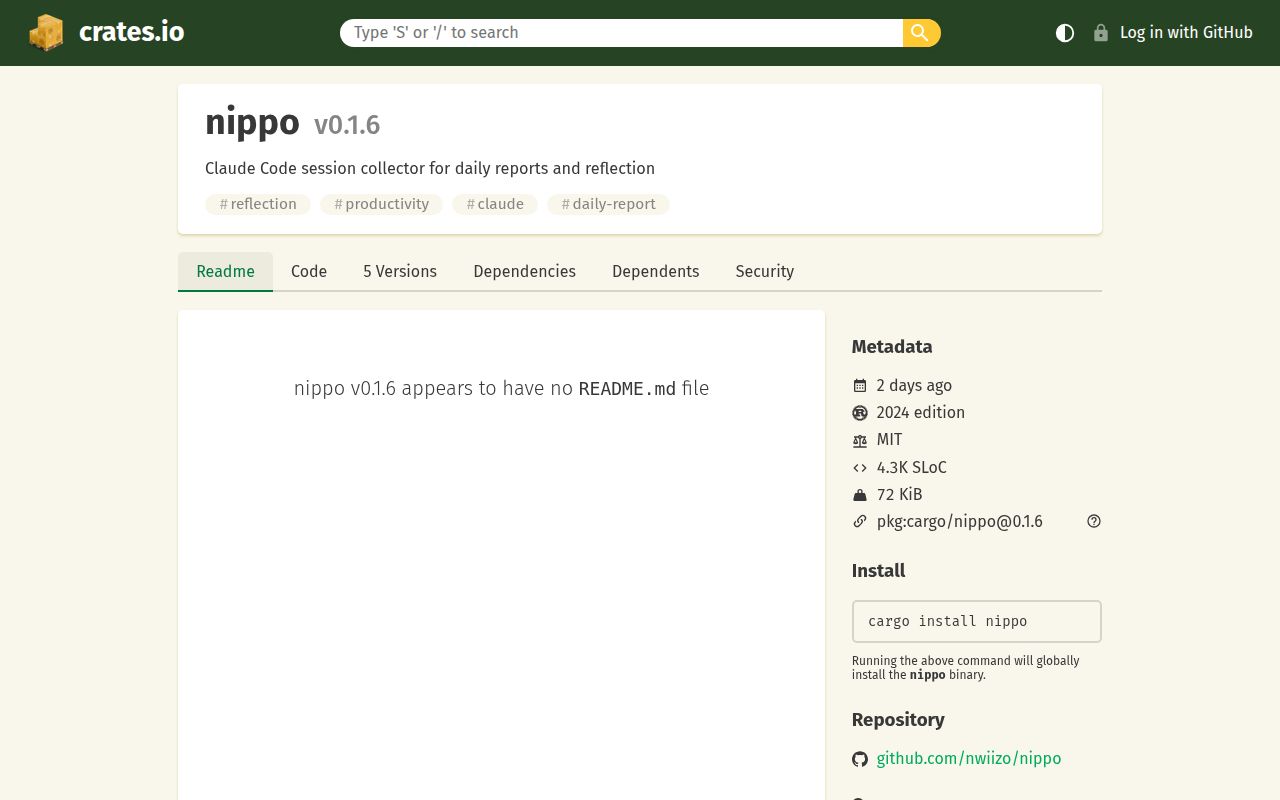Viewport: 1280px width, 800px height.
Task: Switch to the Dependencies tab
Action: [525, 271]
